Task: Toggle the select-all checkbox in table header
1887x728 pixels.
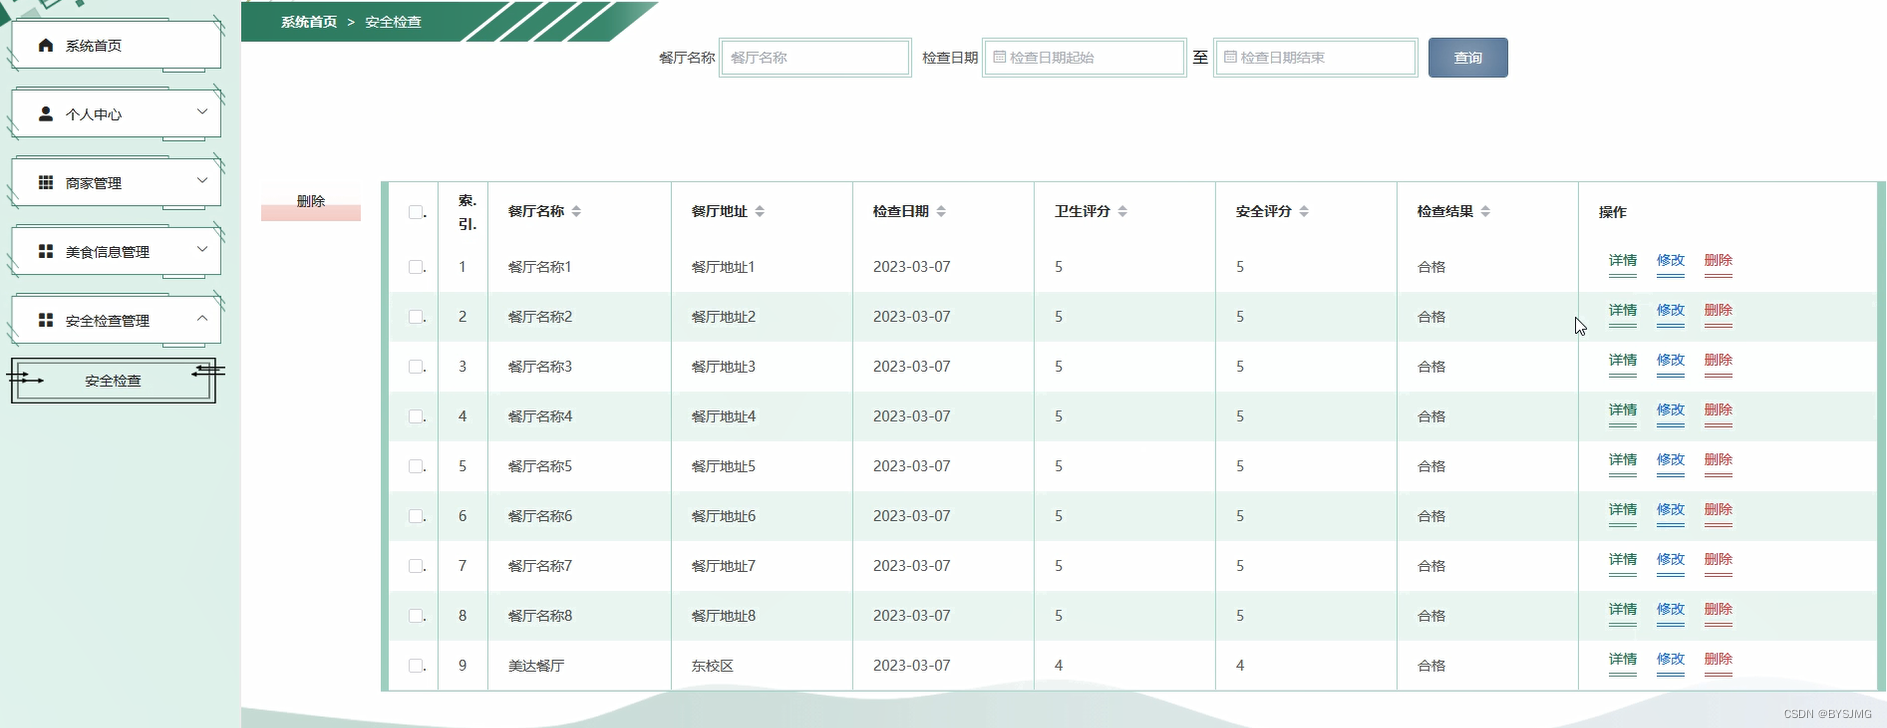Action: [415, 212]
